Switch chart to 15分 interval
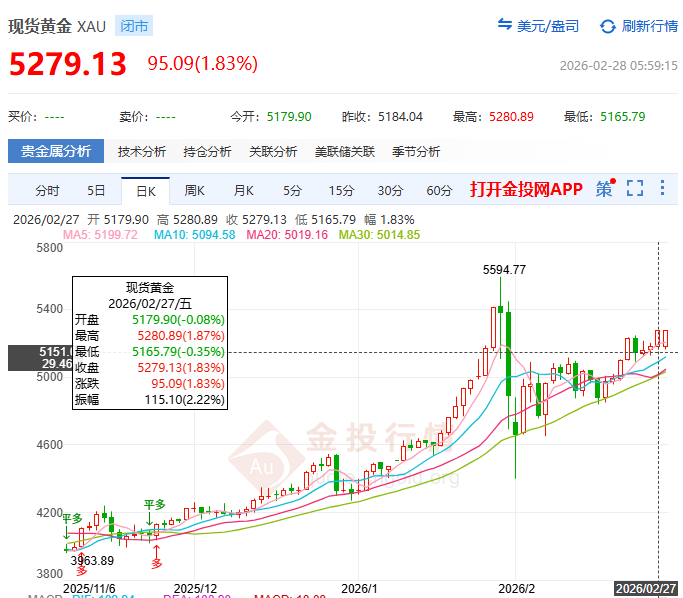Image resolution: width=683 pixels, height=598 pixels. click(341, 191)
